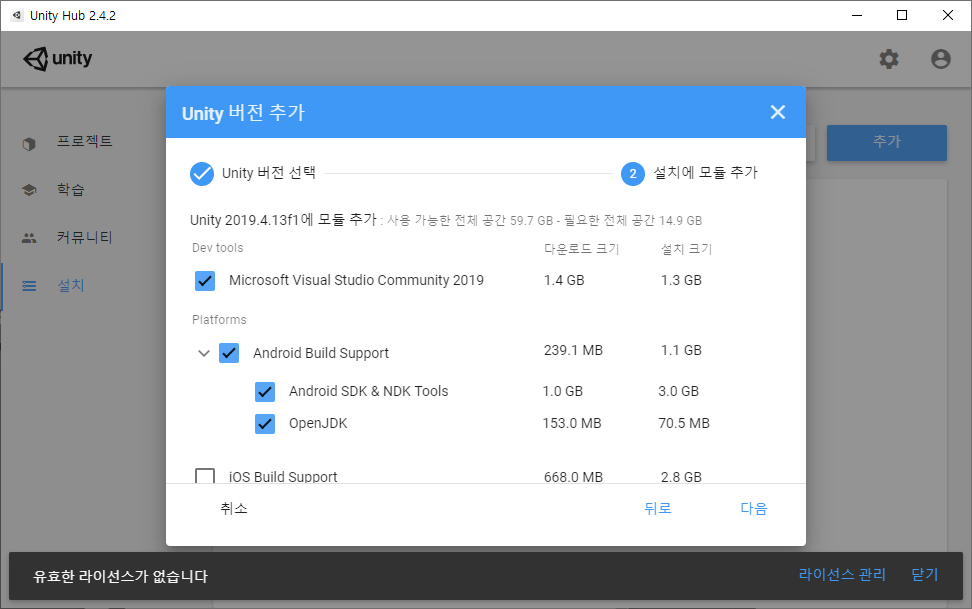Viewport: 972px width, 609px height.
Task: Dismiss the license notice with 닫기
Action: point(925,574)
